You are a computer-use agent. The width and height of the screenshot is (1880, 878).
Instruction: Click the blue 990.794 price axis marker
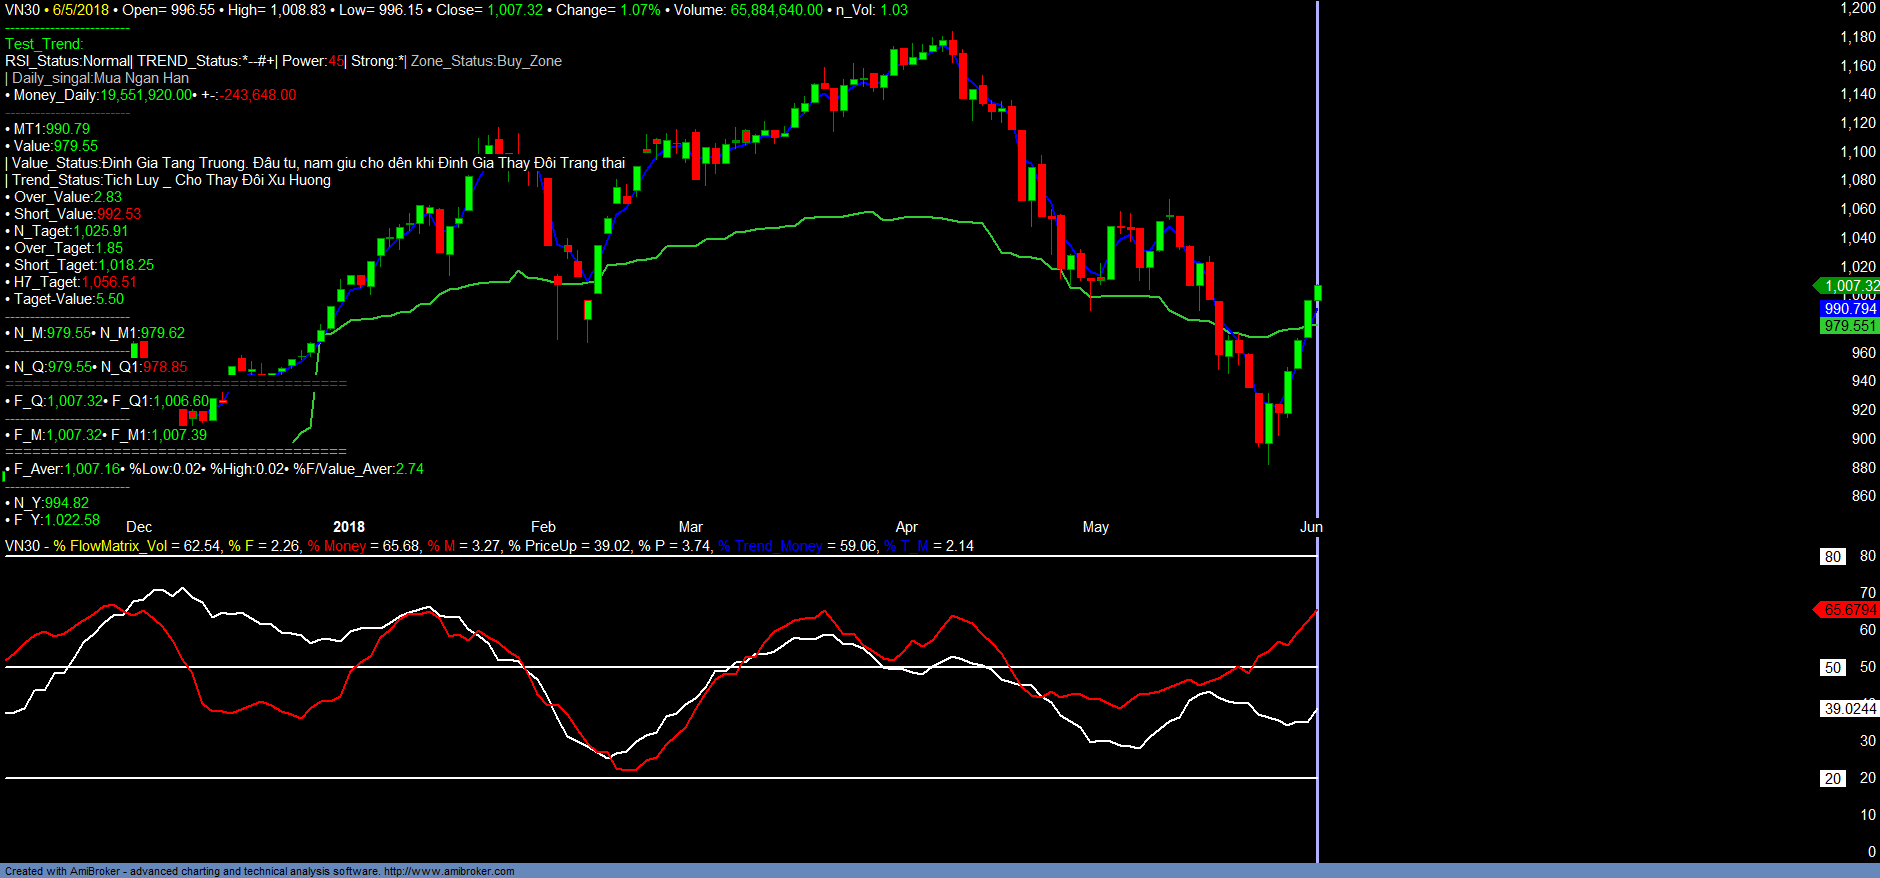[x=1850, y=309]
